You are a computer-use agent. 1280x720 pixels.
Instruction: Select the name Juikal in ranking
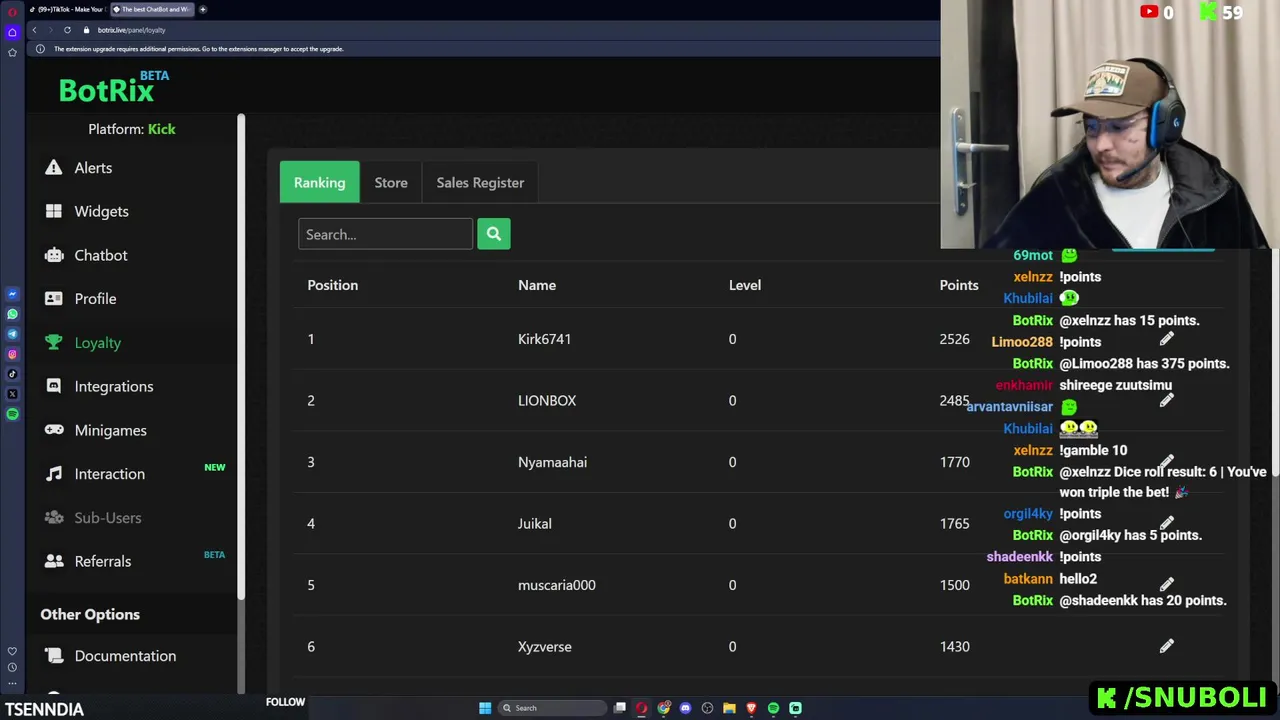point(535,523)
